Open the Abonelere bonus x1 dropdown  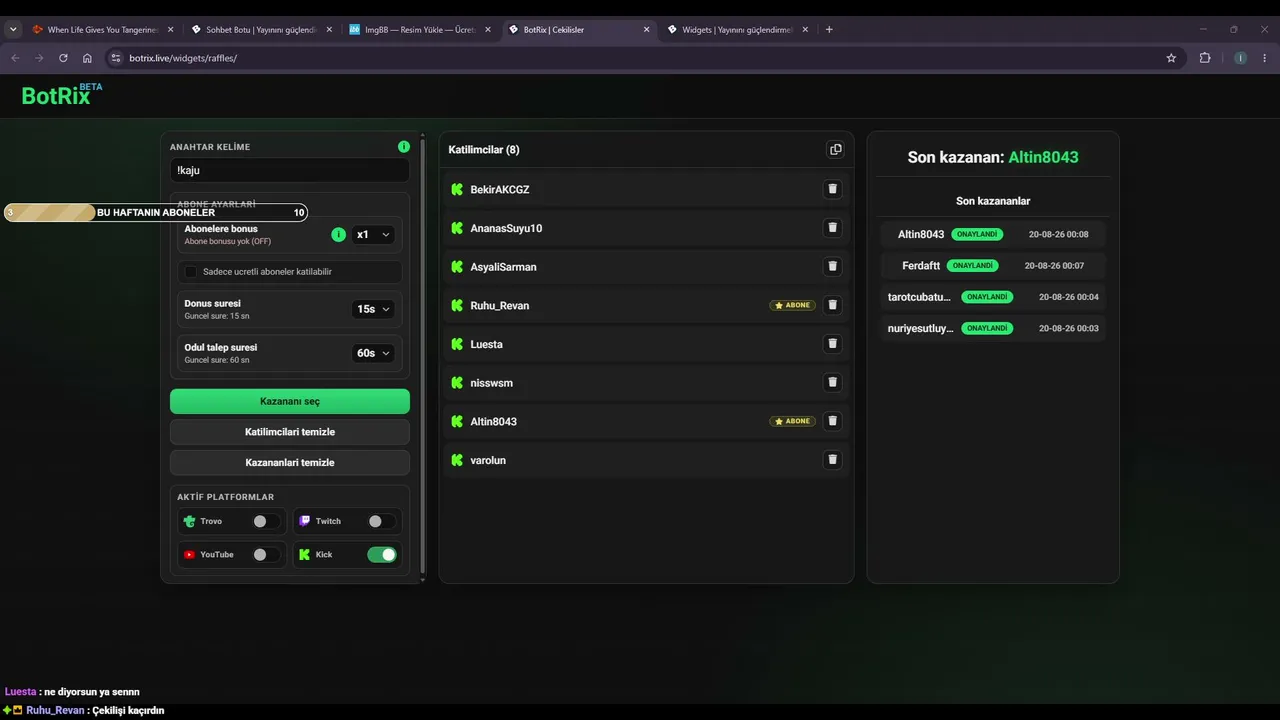(373, 234)
